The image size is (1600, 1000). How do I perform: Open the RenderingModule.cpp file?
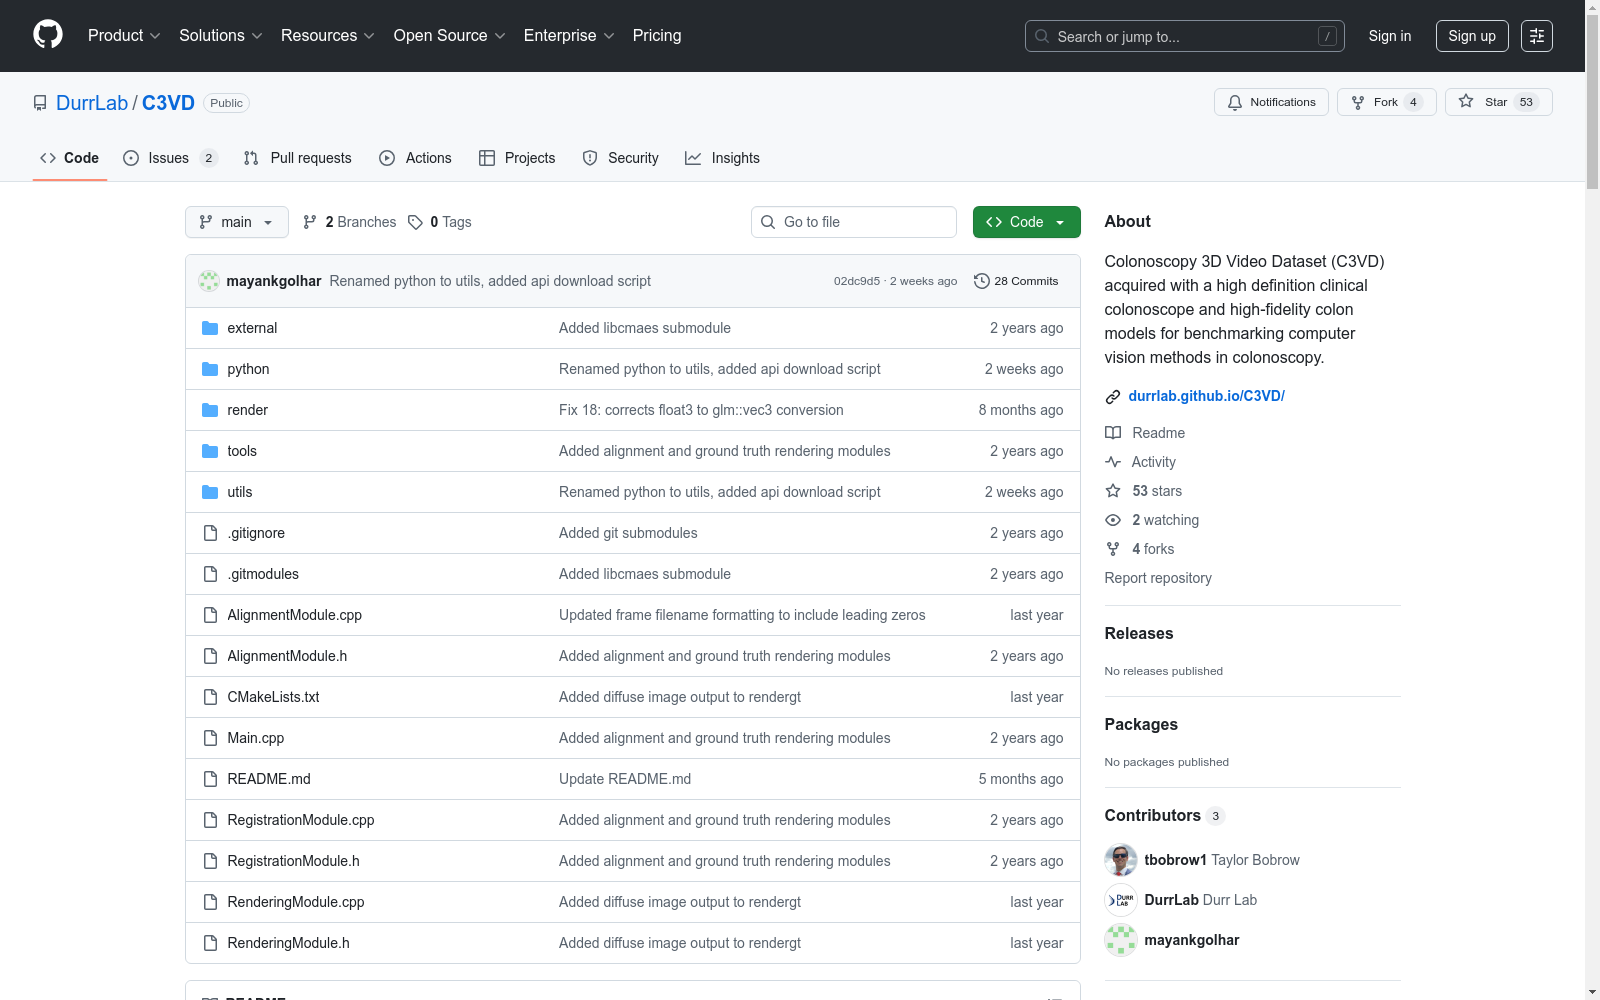(x=296, y=902)
